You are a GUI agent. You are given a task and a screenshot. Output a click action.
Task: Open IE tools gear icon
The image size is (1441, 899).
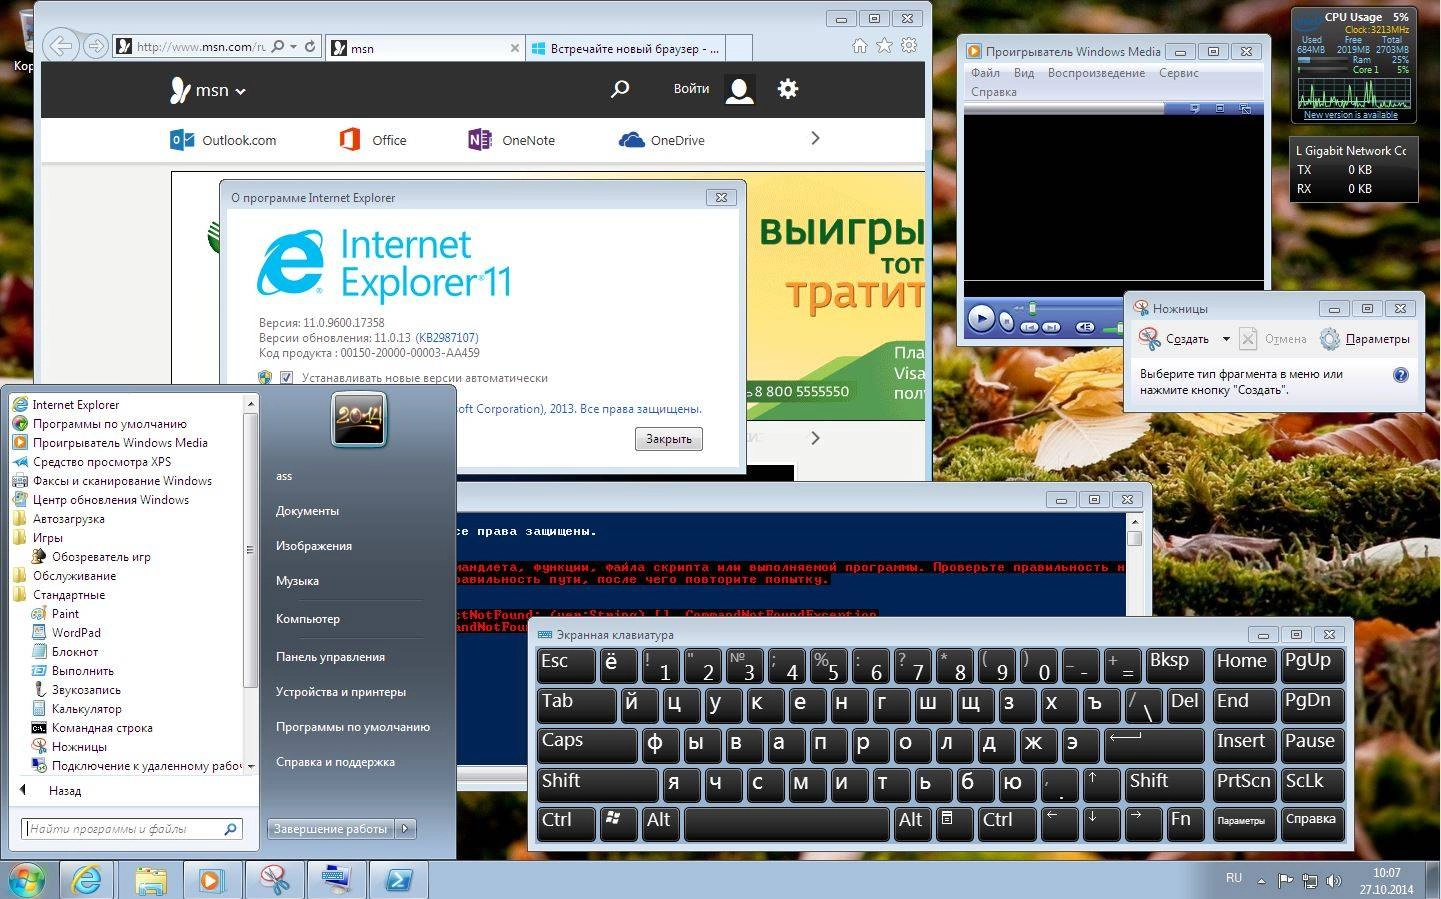point(908,45)
